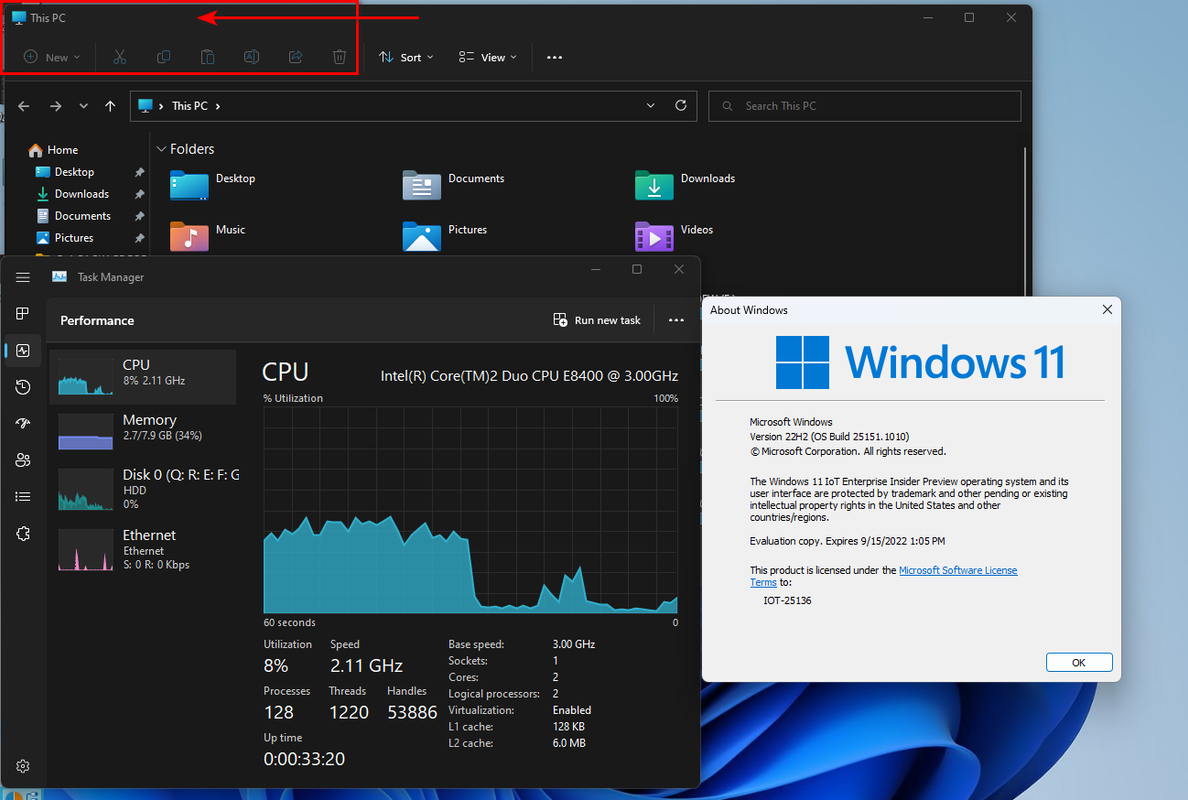Select CPU in the Performance list
The height and width of the screenshot is (800, 1188).
point(143,377)
